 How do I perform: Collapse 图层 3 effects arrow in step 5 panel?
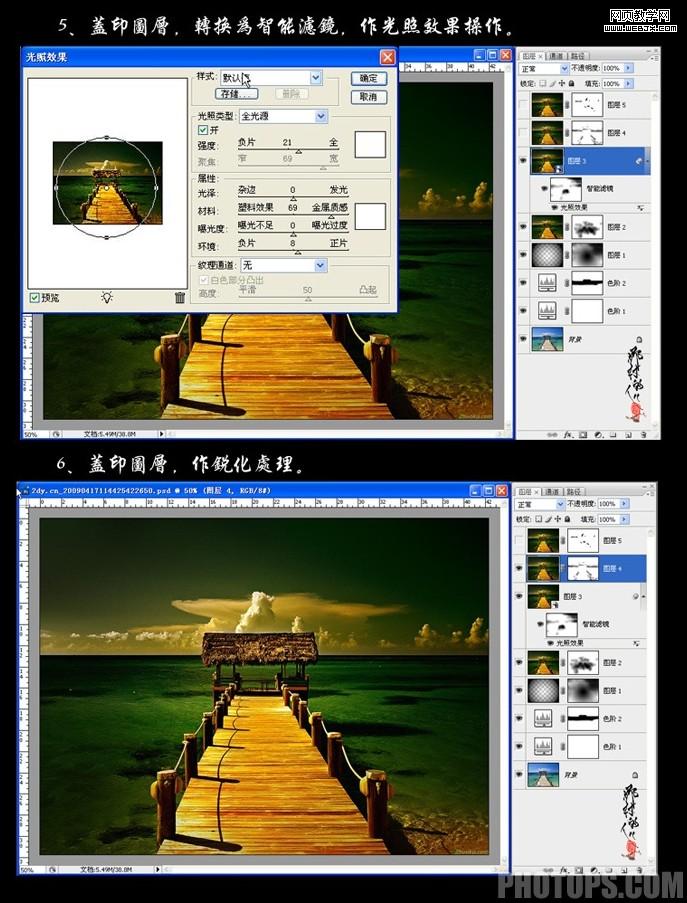648,162
